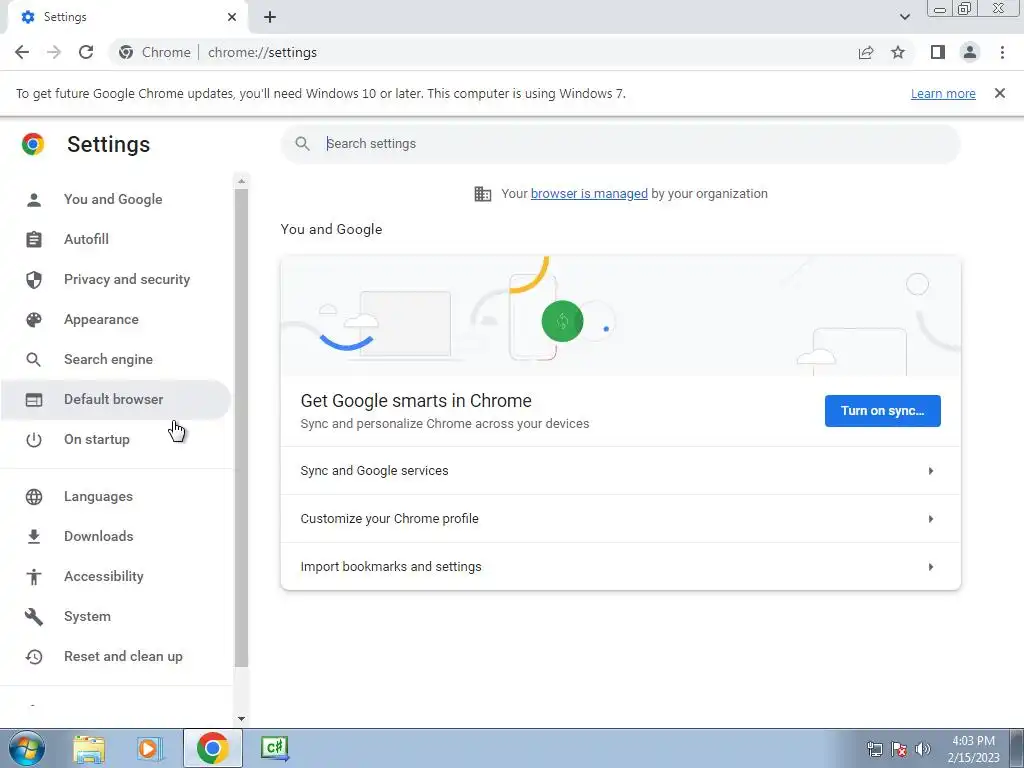This screenshot has height=768, width=1024.
Task: Click the volume speaker tray icon
Action: pyautogui.click(x=923, y=749)
